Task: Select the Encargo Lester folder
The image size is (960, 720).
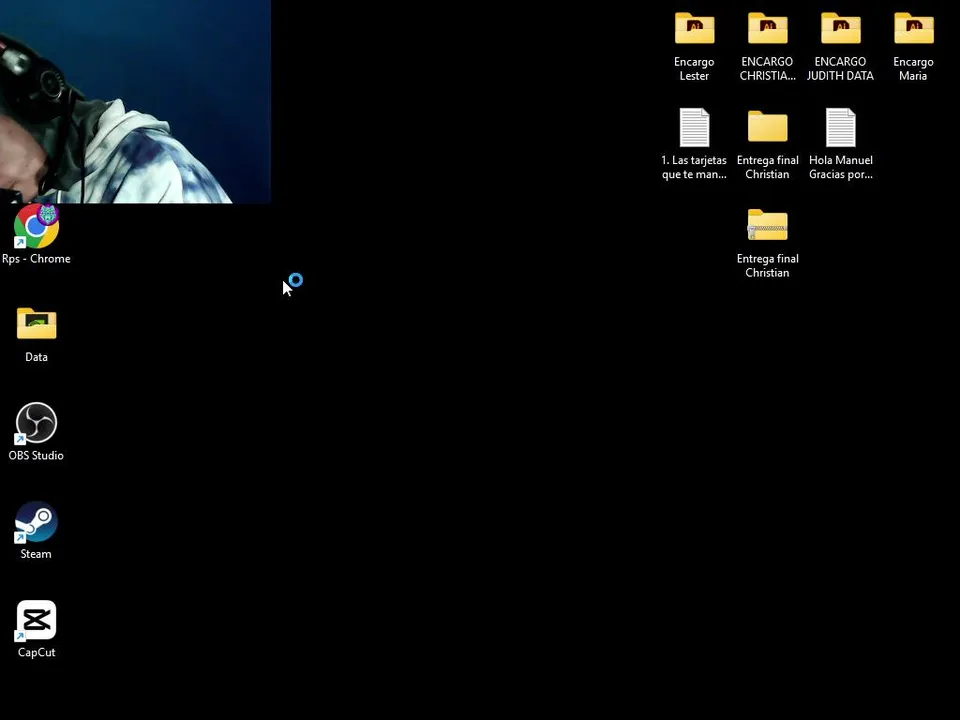Action: (694, 28)
